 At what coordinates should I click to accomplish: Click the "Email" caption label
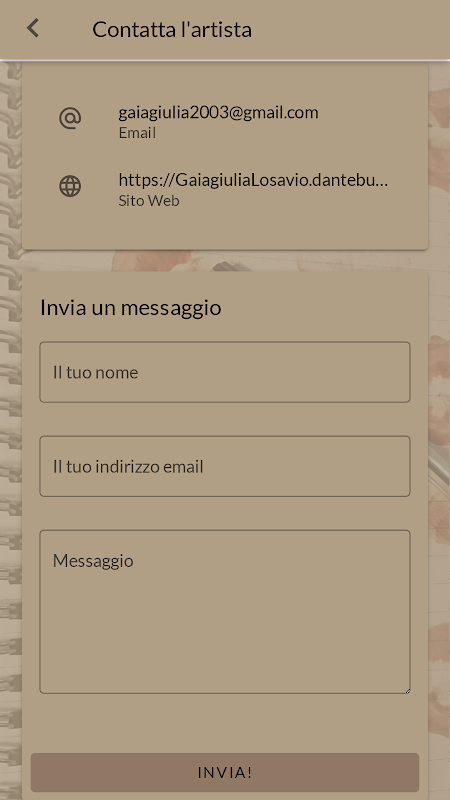(x=137, y=133)
